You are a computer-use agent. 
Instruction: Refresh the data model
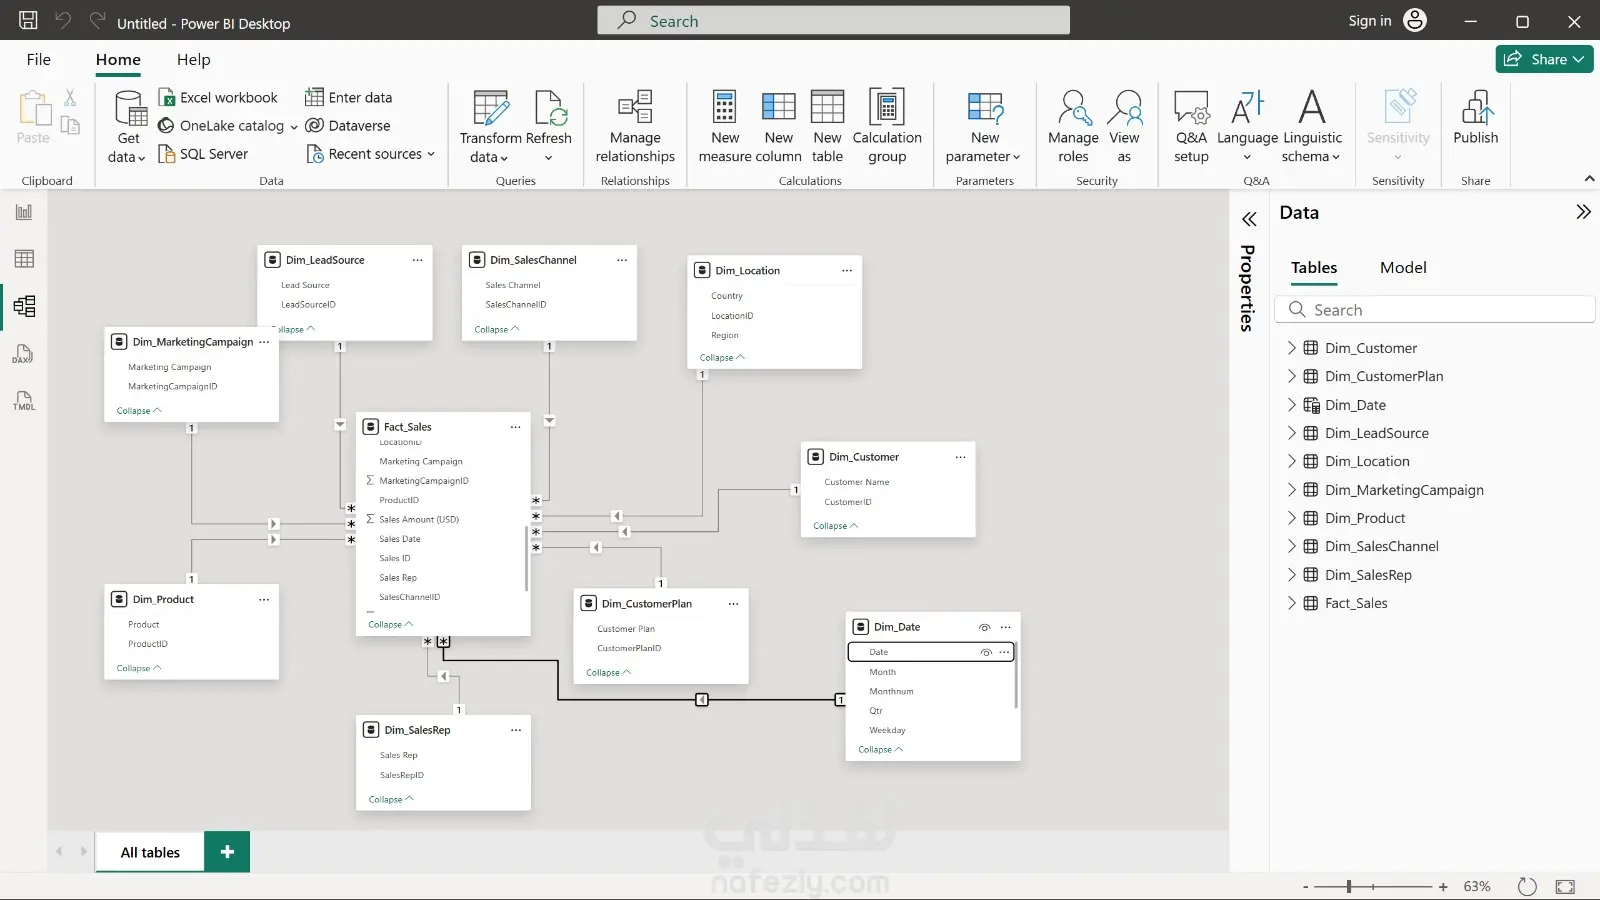[x=549, y=126]
